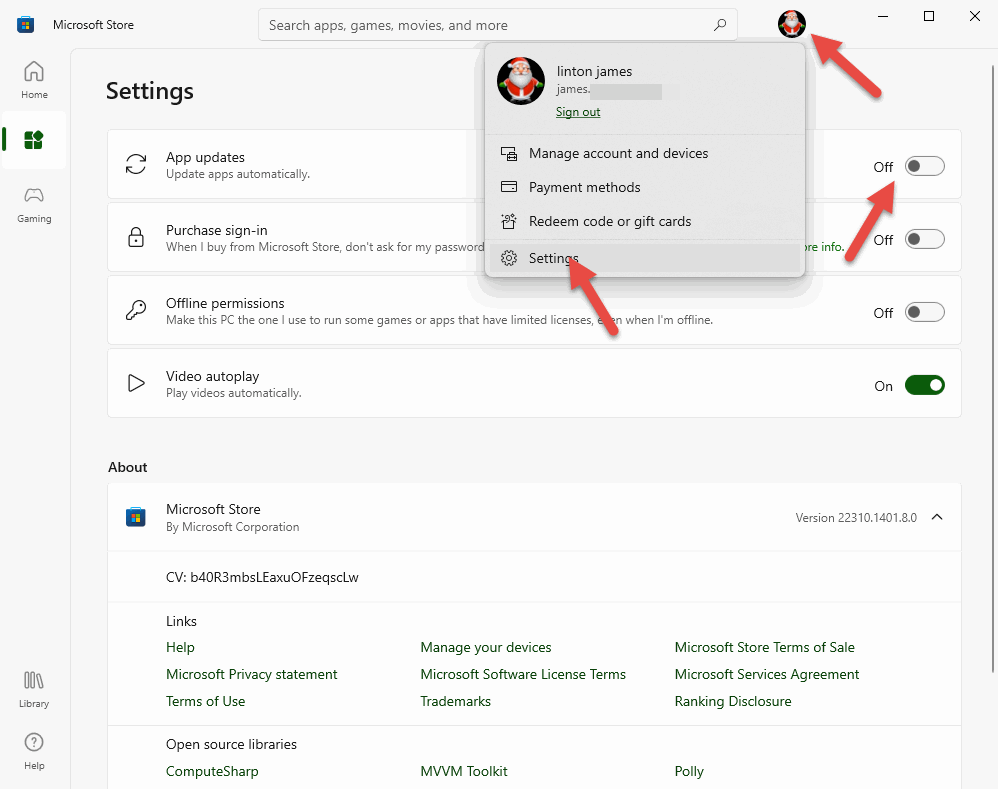998x789 pixels.
Task: Open Microsoft Software License Terms link
Action: tap(523, 674)
